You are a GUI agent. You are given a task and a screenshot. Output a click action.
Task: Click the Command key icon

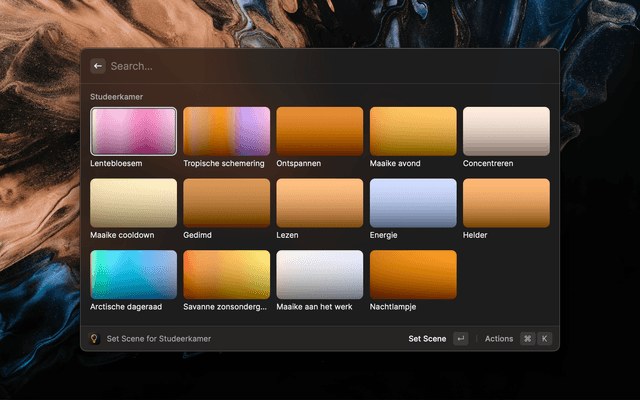click(527, 339)
